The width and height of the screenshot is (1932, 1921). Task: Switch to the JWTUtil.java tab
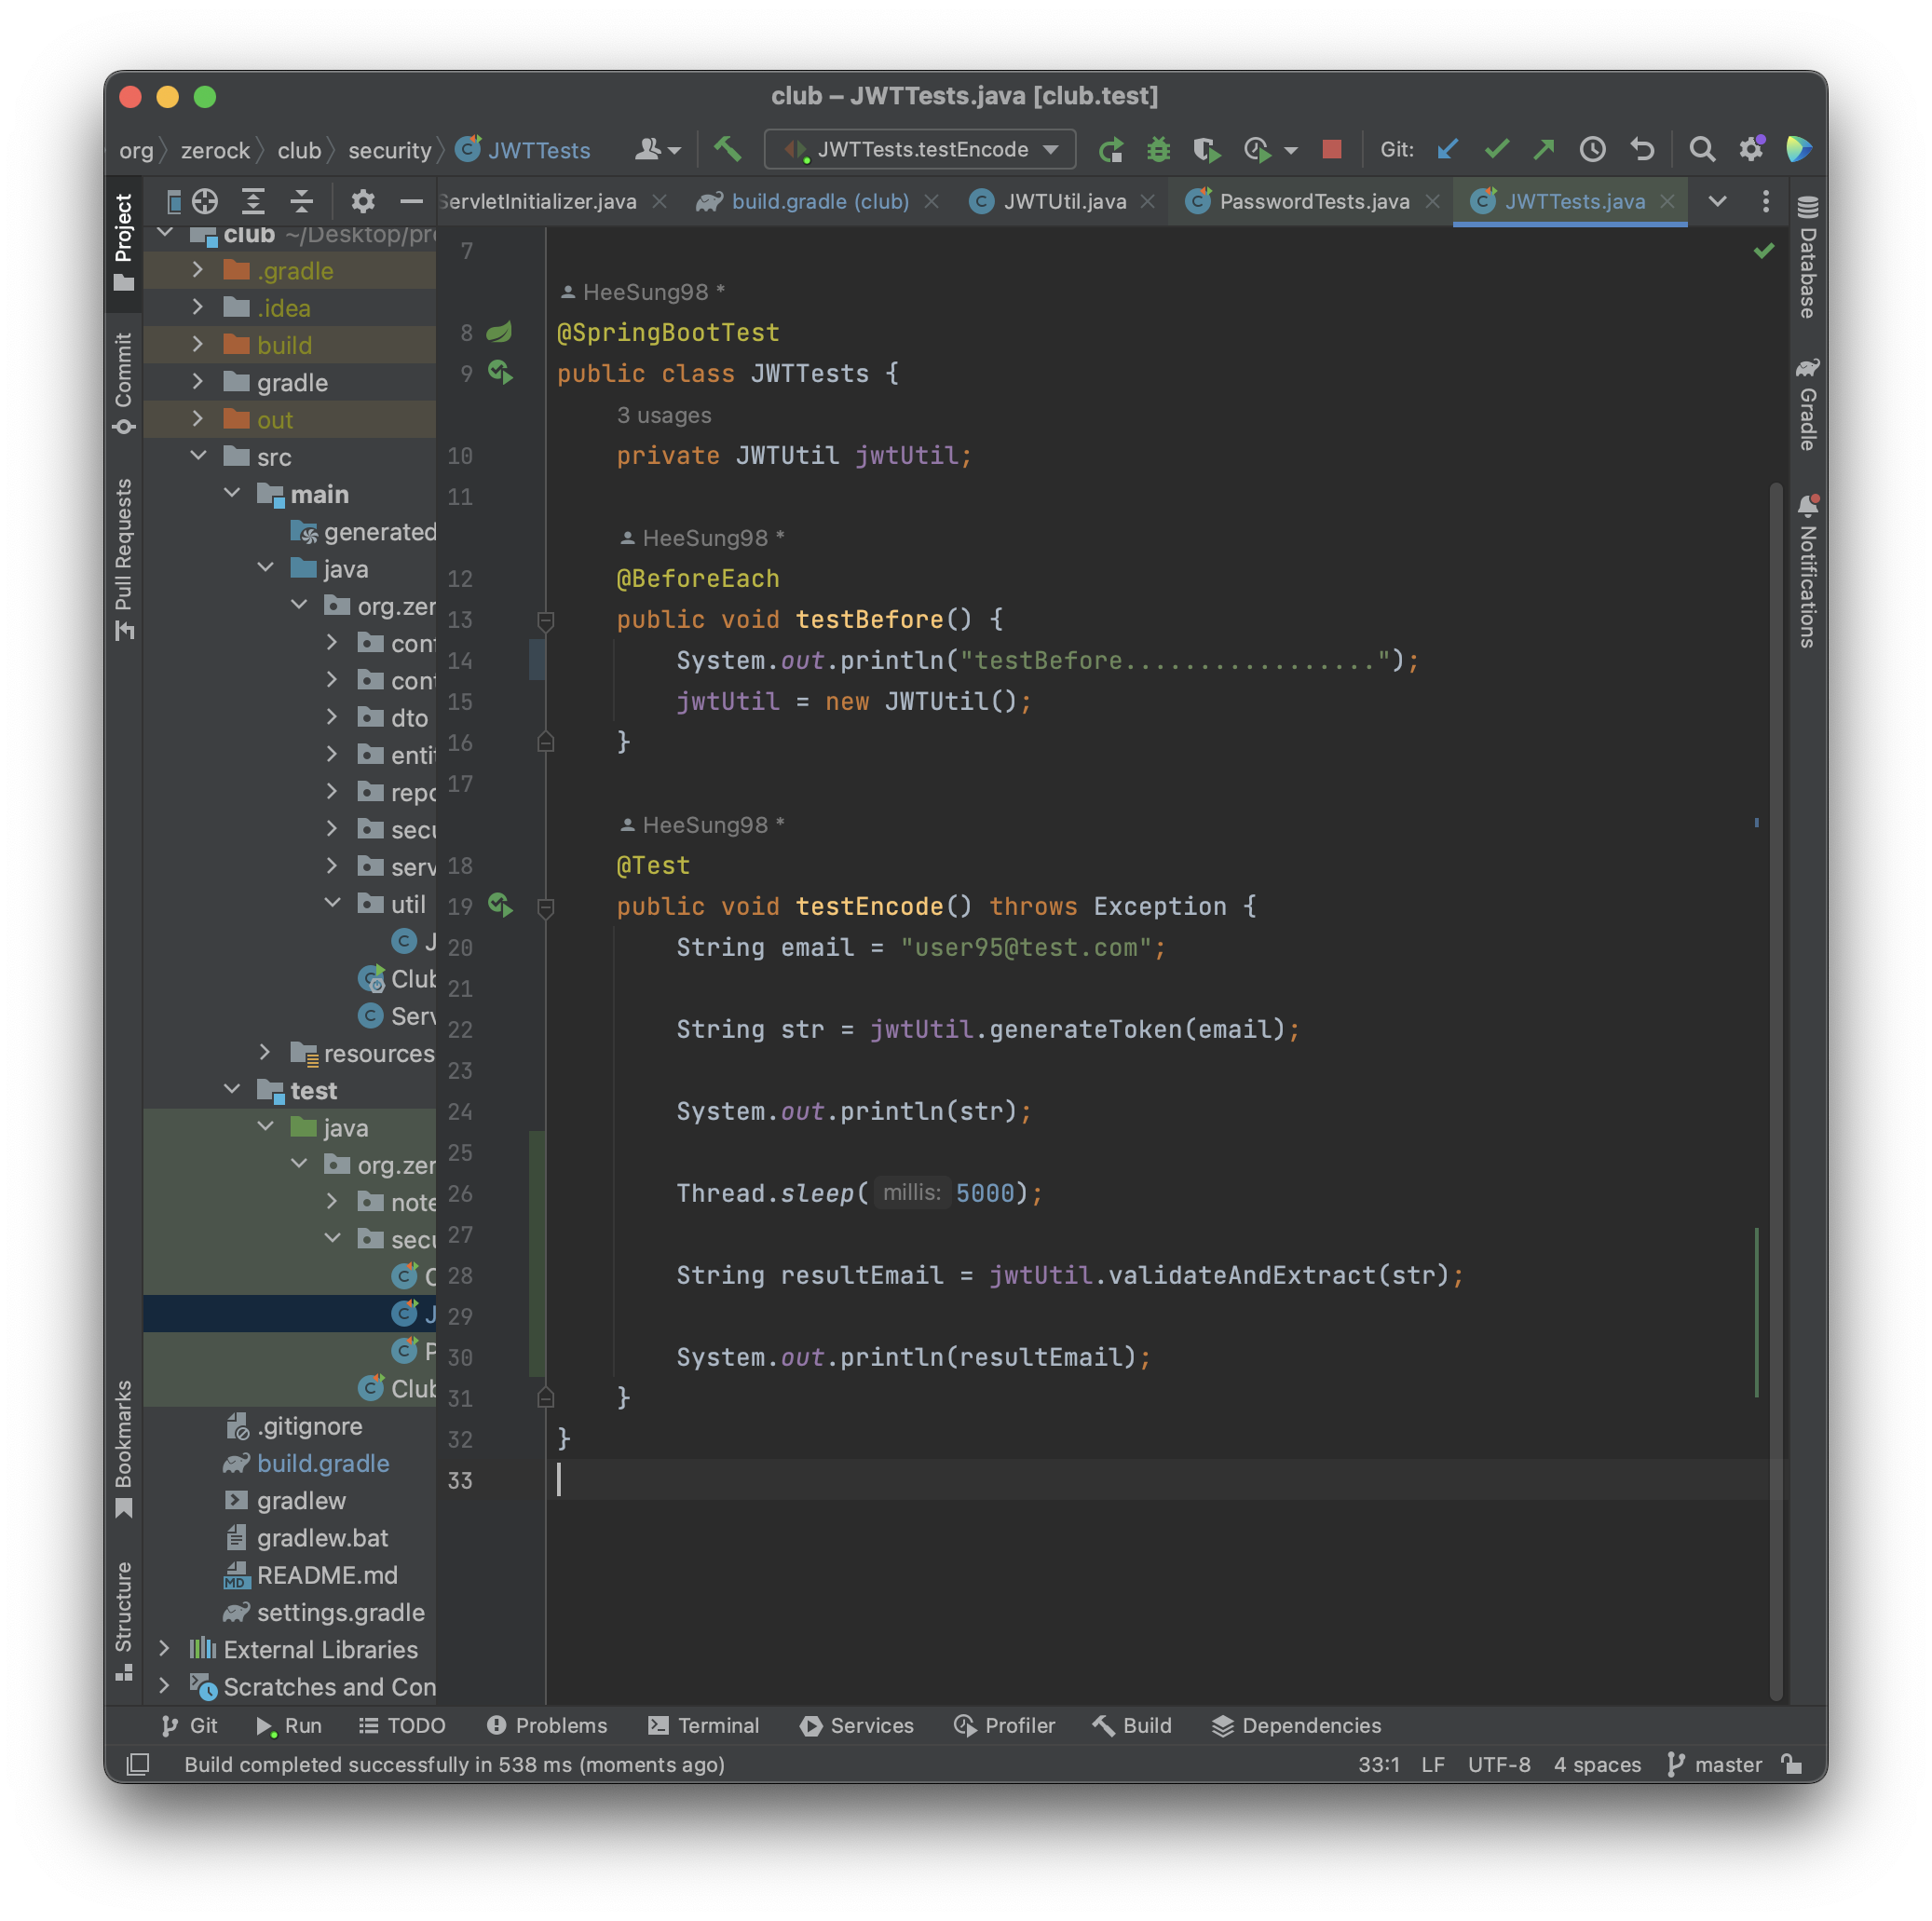(1063, 202)
